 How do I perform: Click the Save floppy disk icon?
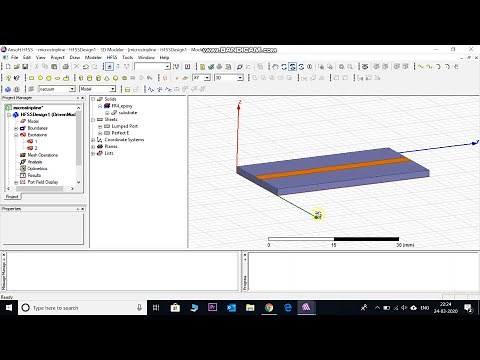coord(25,67)
